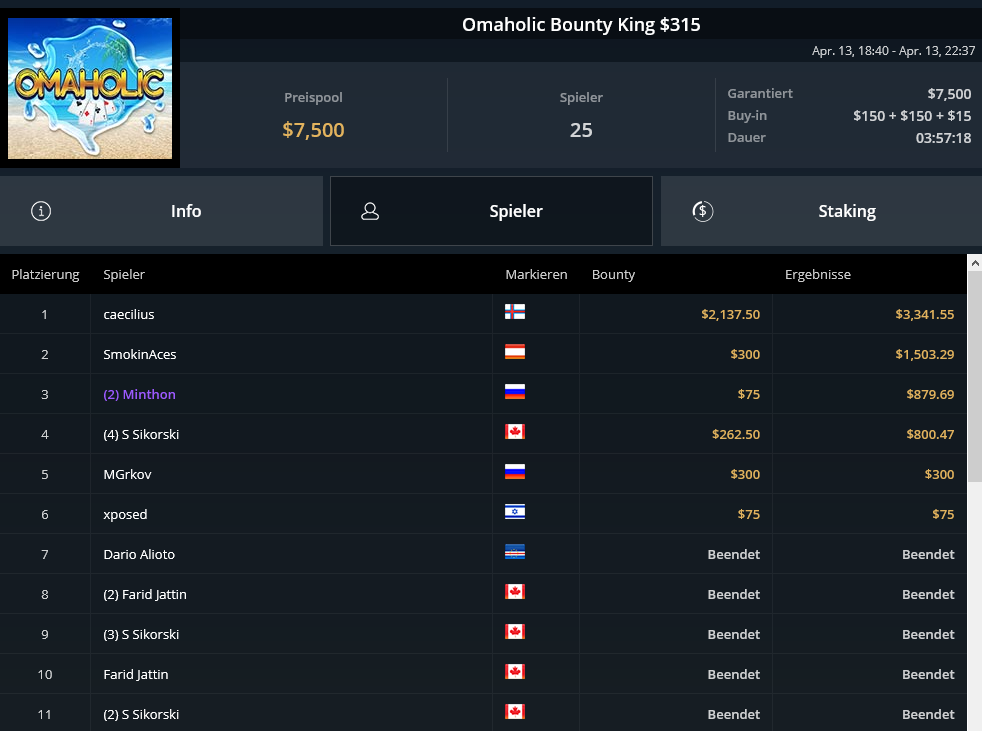Sort by Bounty column header
Image resolution: width=982 pixels, height=731 pixels.
tap(613, 274)
